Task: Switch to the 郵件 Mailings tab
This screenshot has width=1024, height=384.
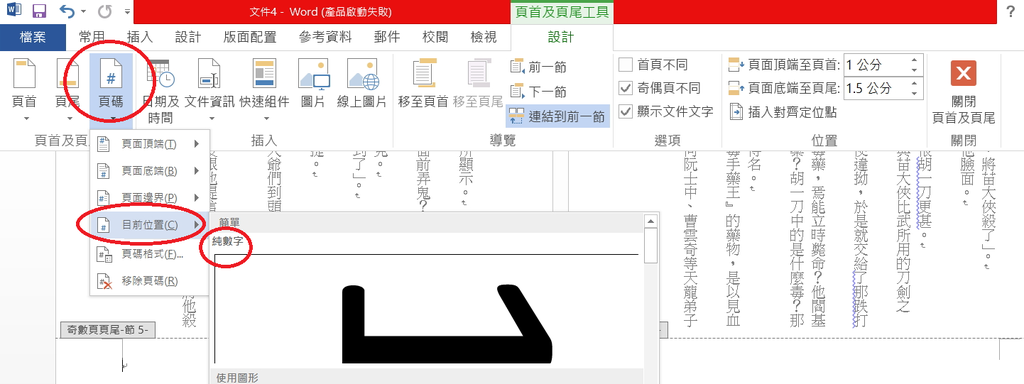Action: point(387,37)
